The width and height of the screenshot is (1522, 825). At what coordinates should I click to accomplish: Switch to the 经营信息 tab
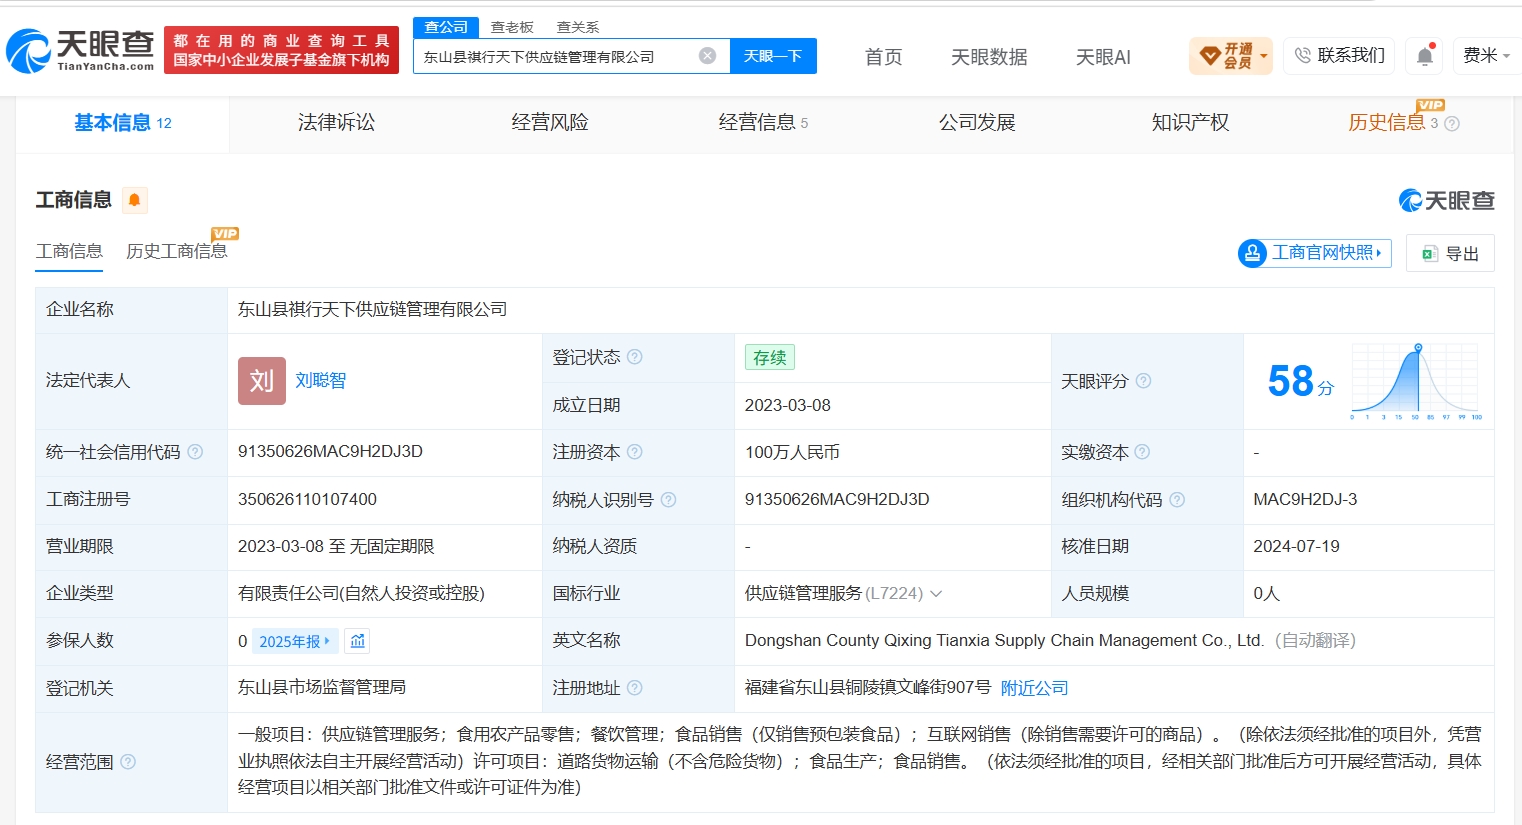pyautogui.click(x=763, y=123)
